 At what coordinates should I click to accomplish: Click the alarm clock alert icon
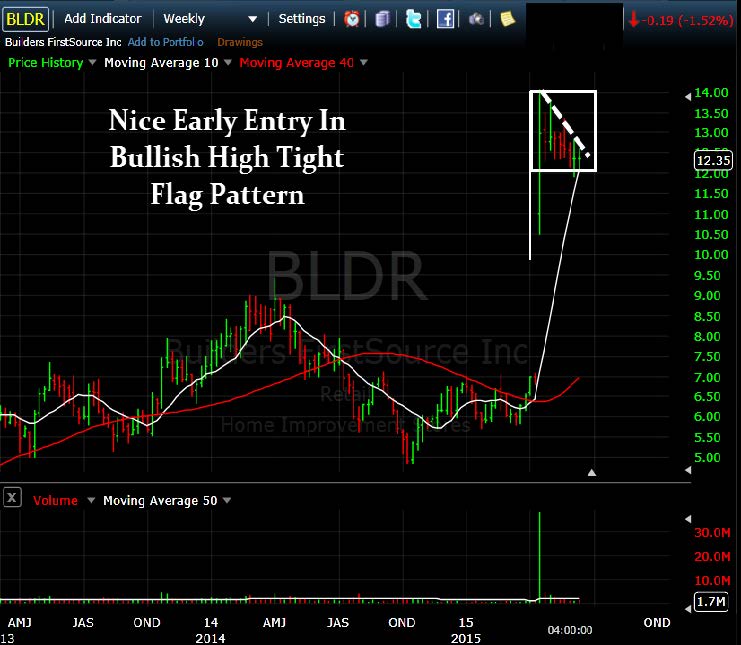[x=352, y=19]
